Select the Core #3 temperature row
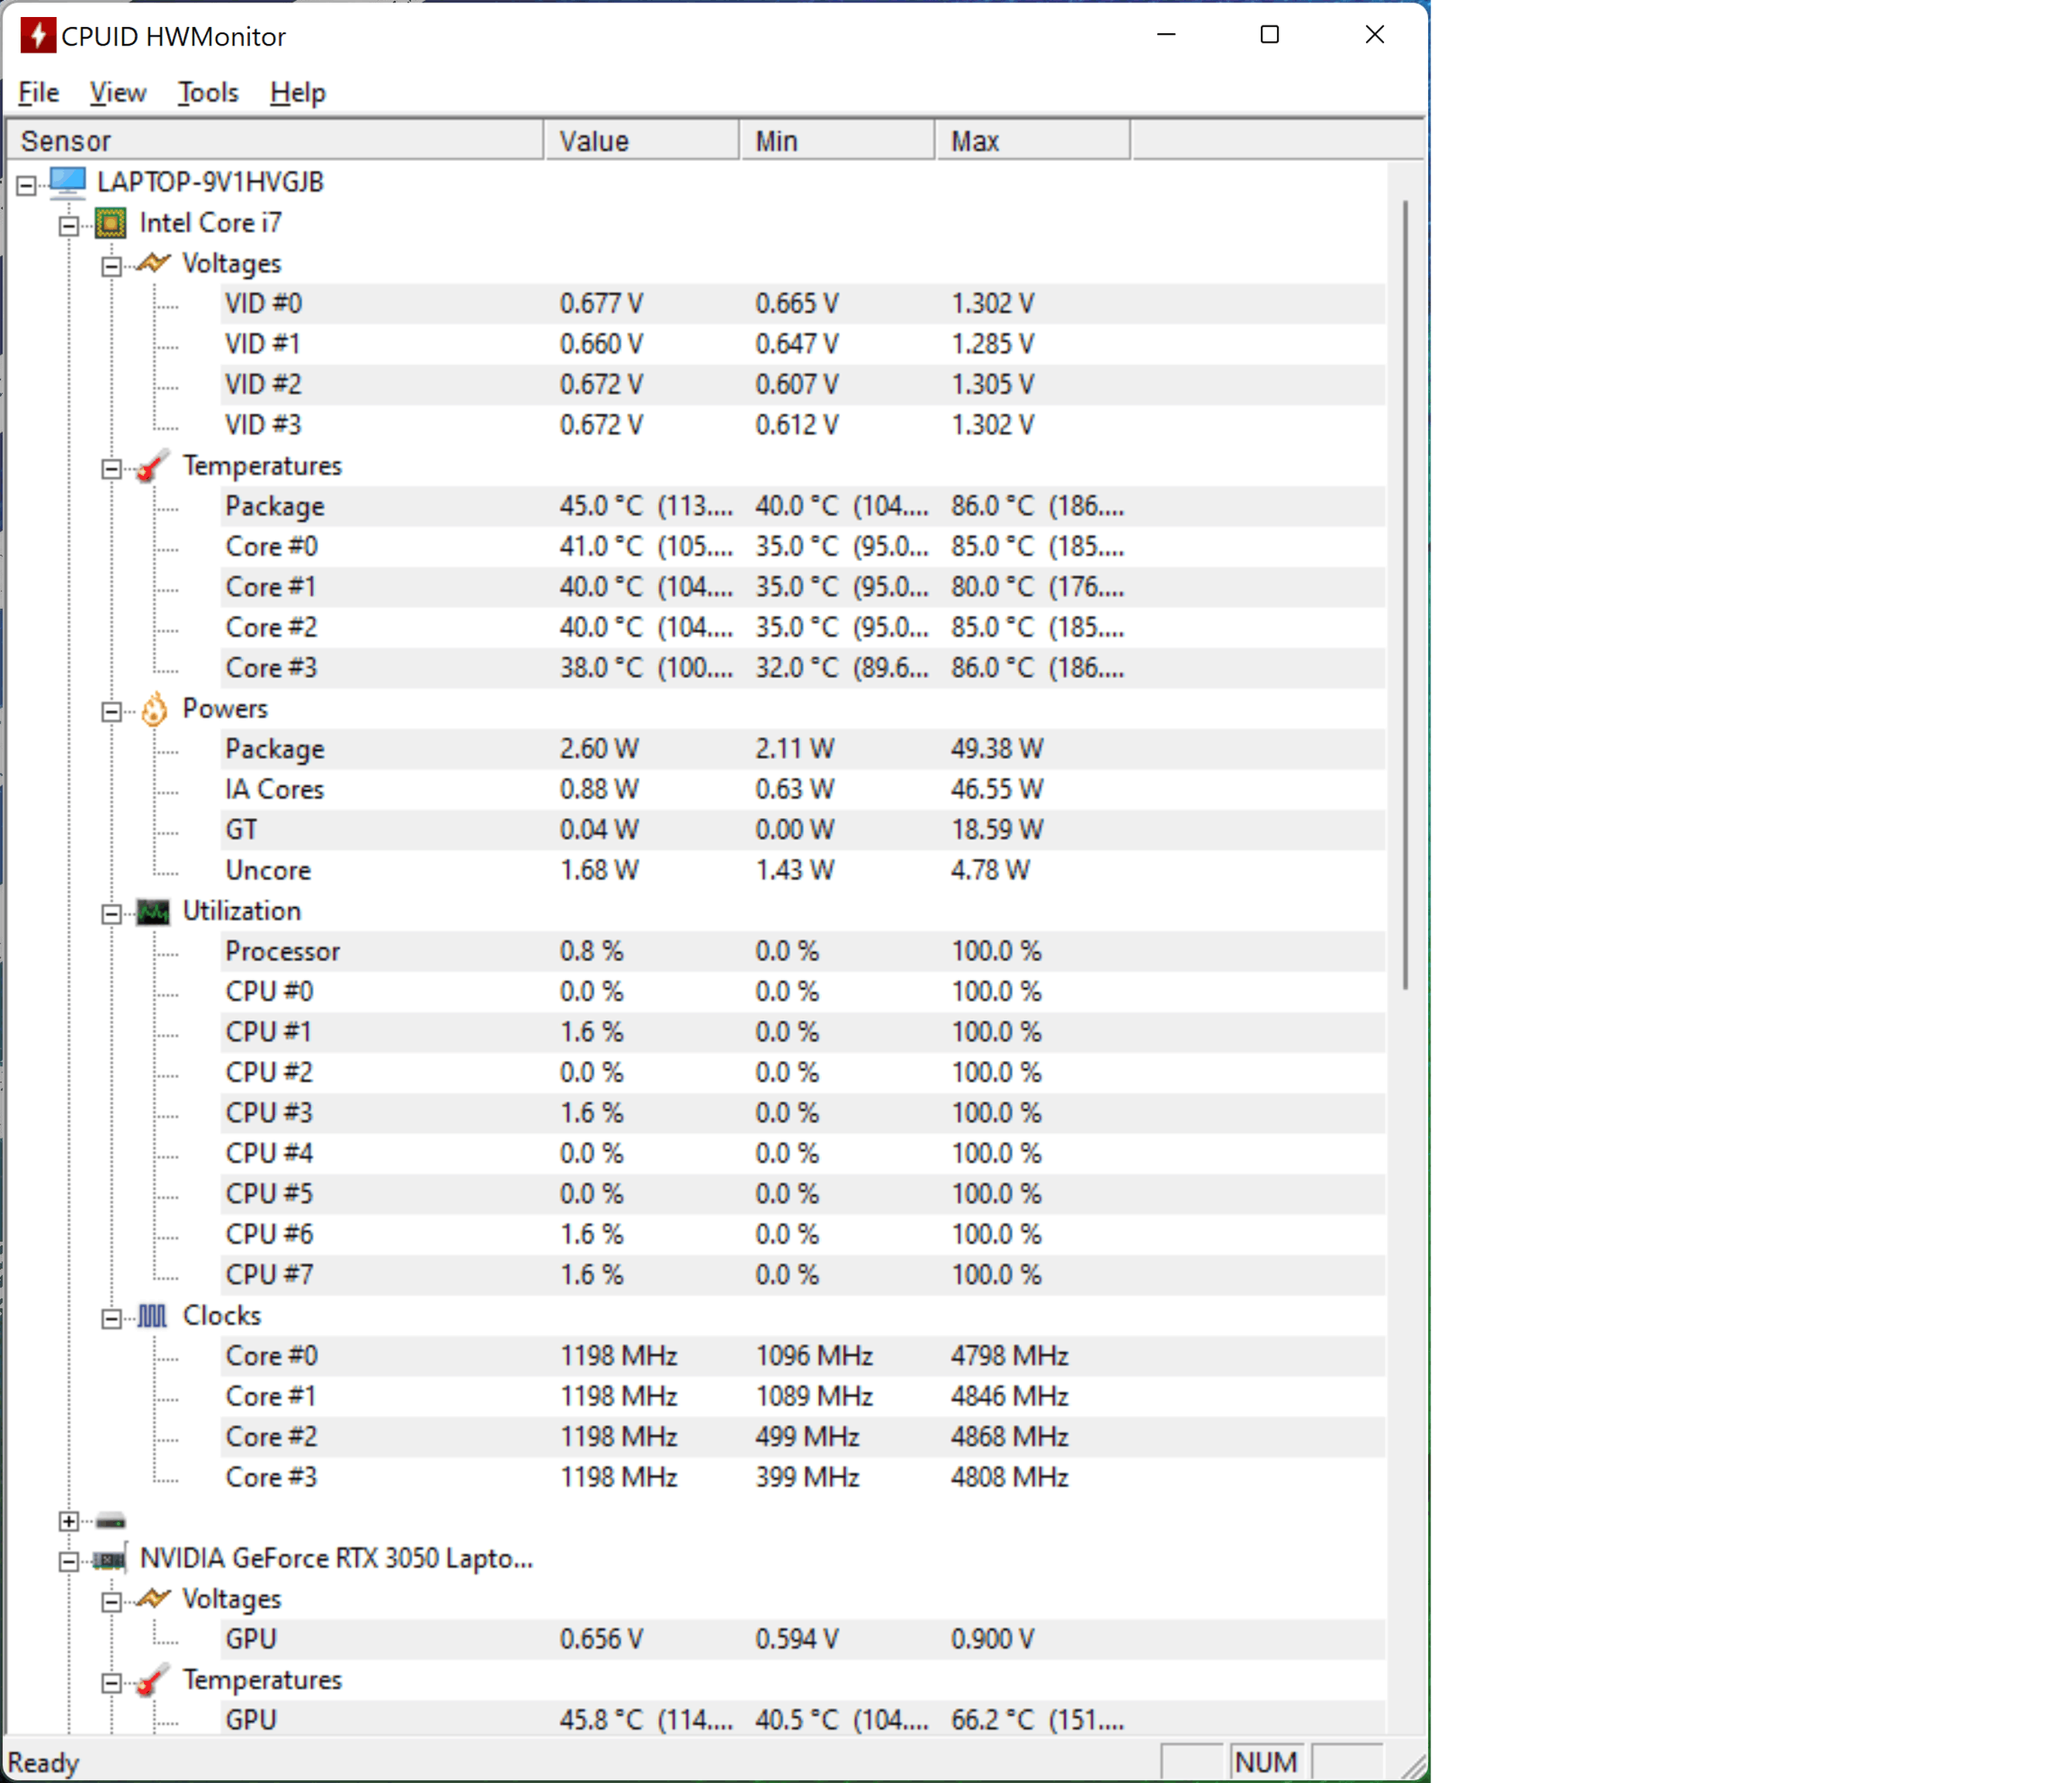 coord(803,668)
